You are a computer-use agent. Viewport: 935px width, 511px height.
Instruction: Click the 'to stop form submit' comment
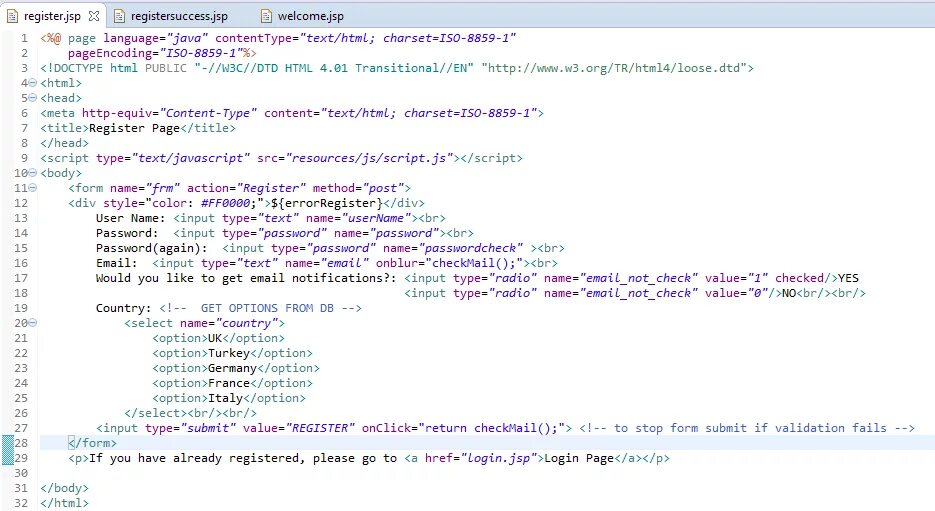coord(747,428)
